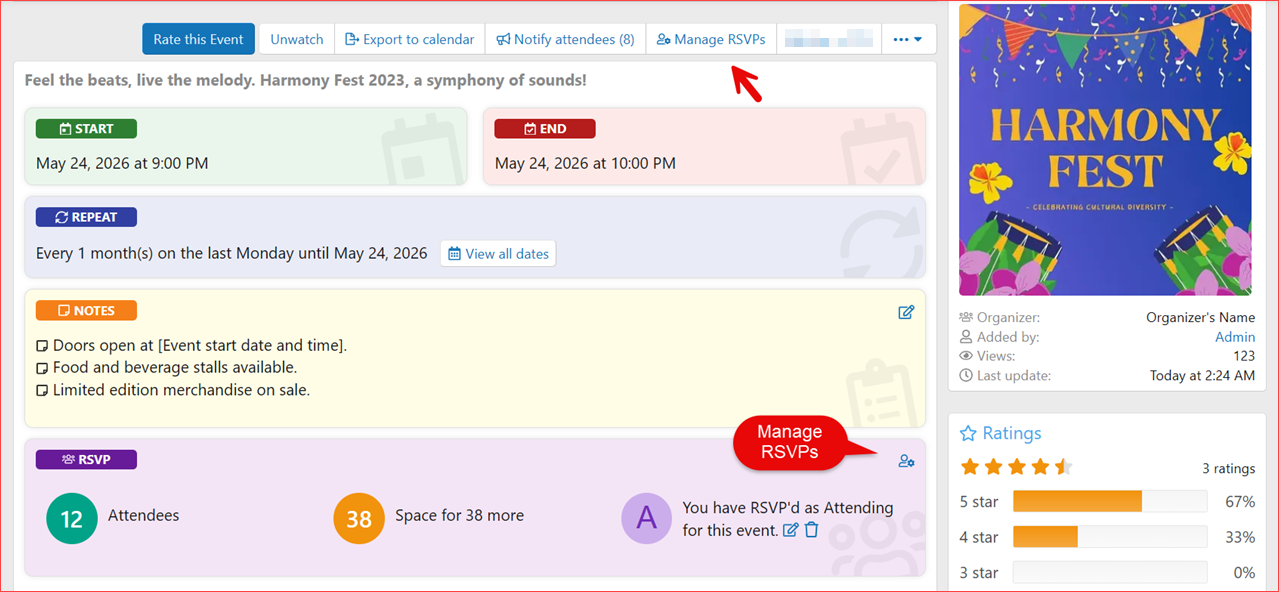
Task: Click the 3 star rating bar
Action: 1110,573
